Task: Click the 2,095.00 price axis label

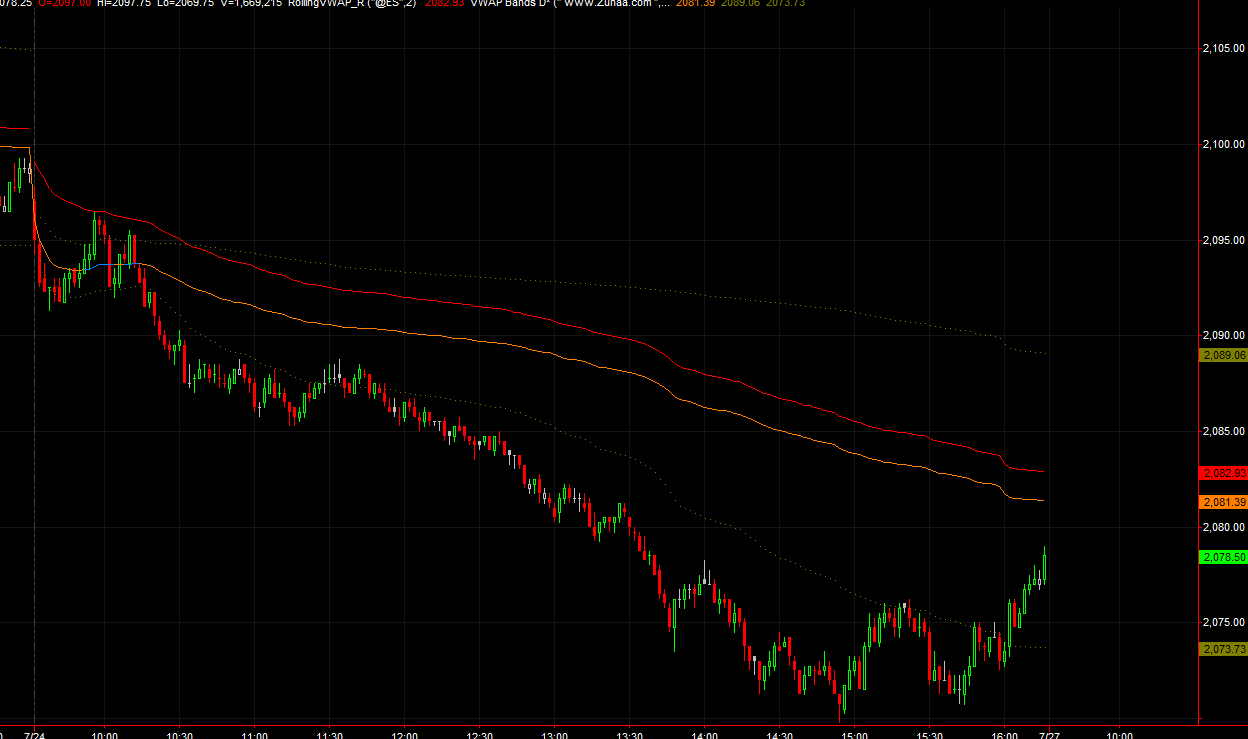Action: pos(1223,240)
